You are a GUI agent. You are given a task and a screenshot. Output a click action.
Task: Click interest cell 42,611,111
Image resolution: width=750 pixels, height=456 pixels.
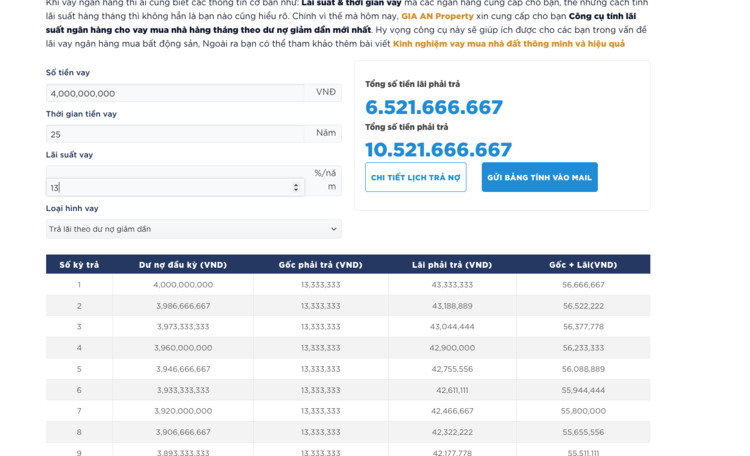pyautogui.click(x=452, y=390)
